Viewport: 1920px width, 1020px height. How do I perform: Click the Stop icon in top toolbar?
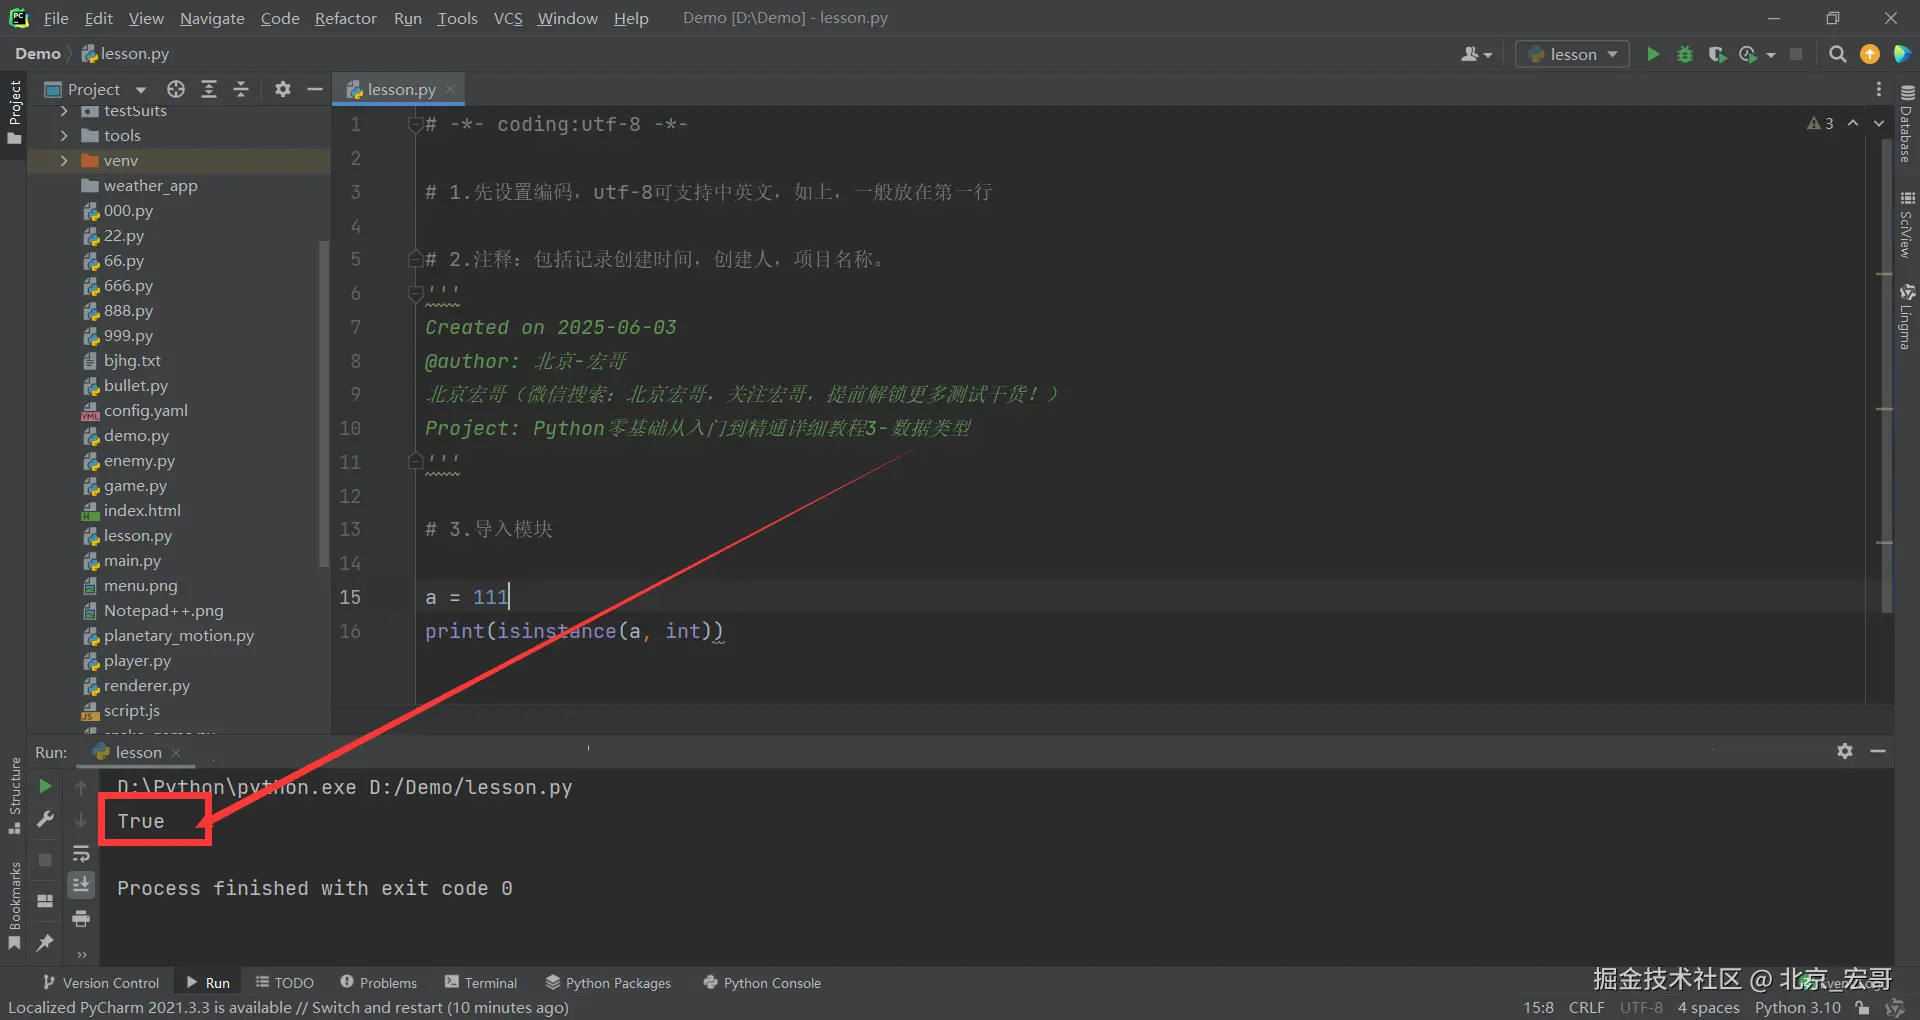(1796, 54)
